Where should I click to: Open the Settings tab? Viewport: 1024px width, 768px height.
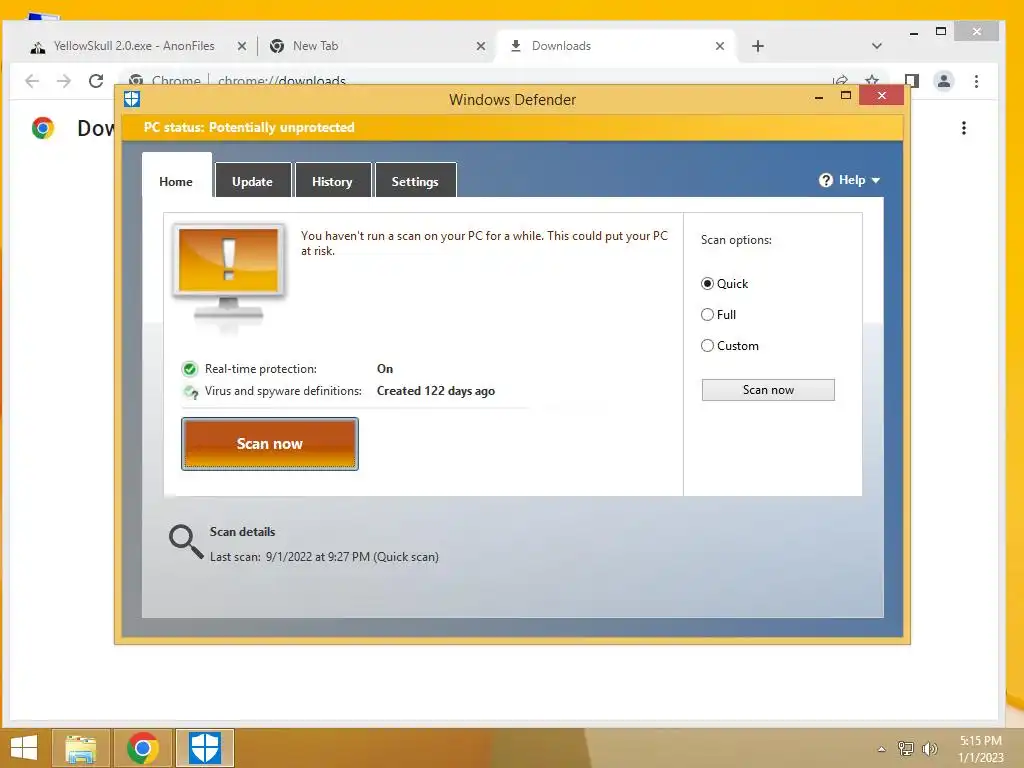415,181
